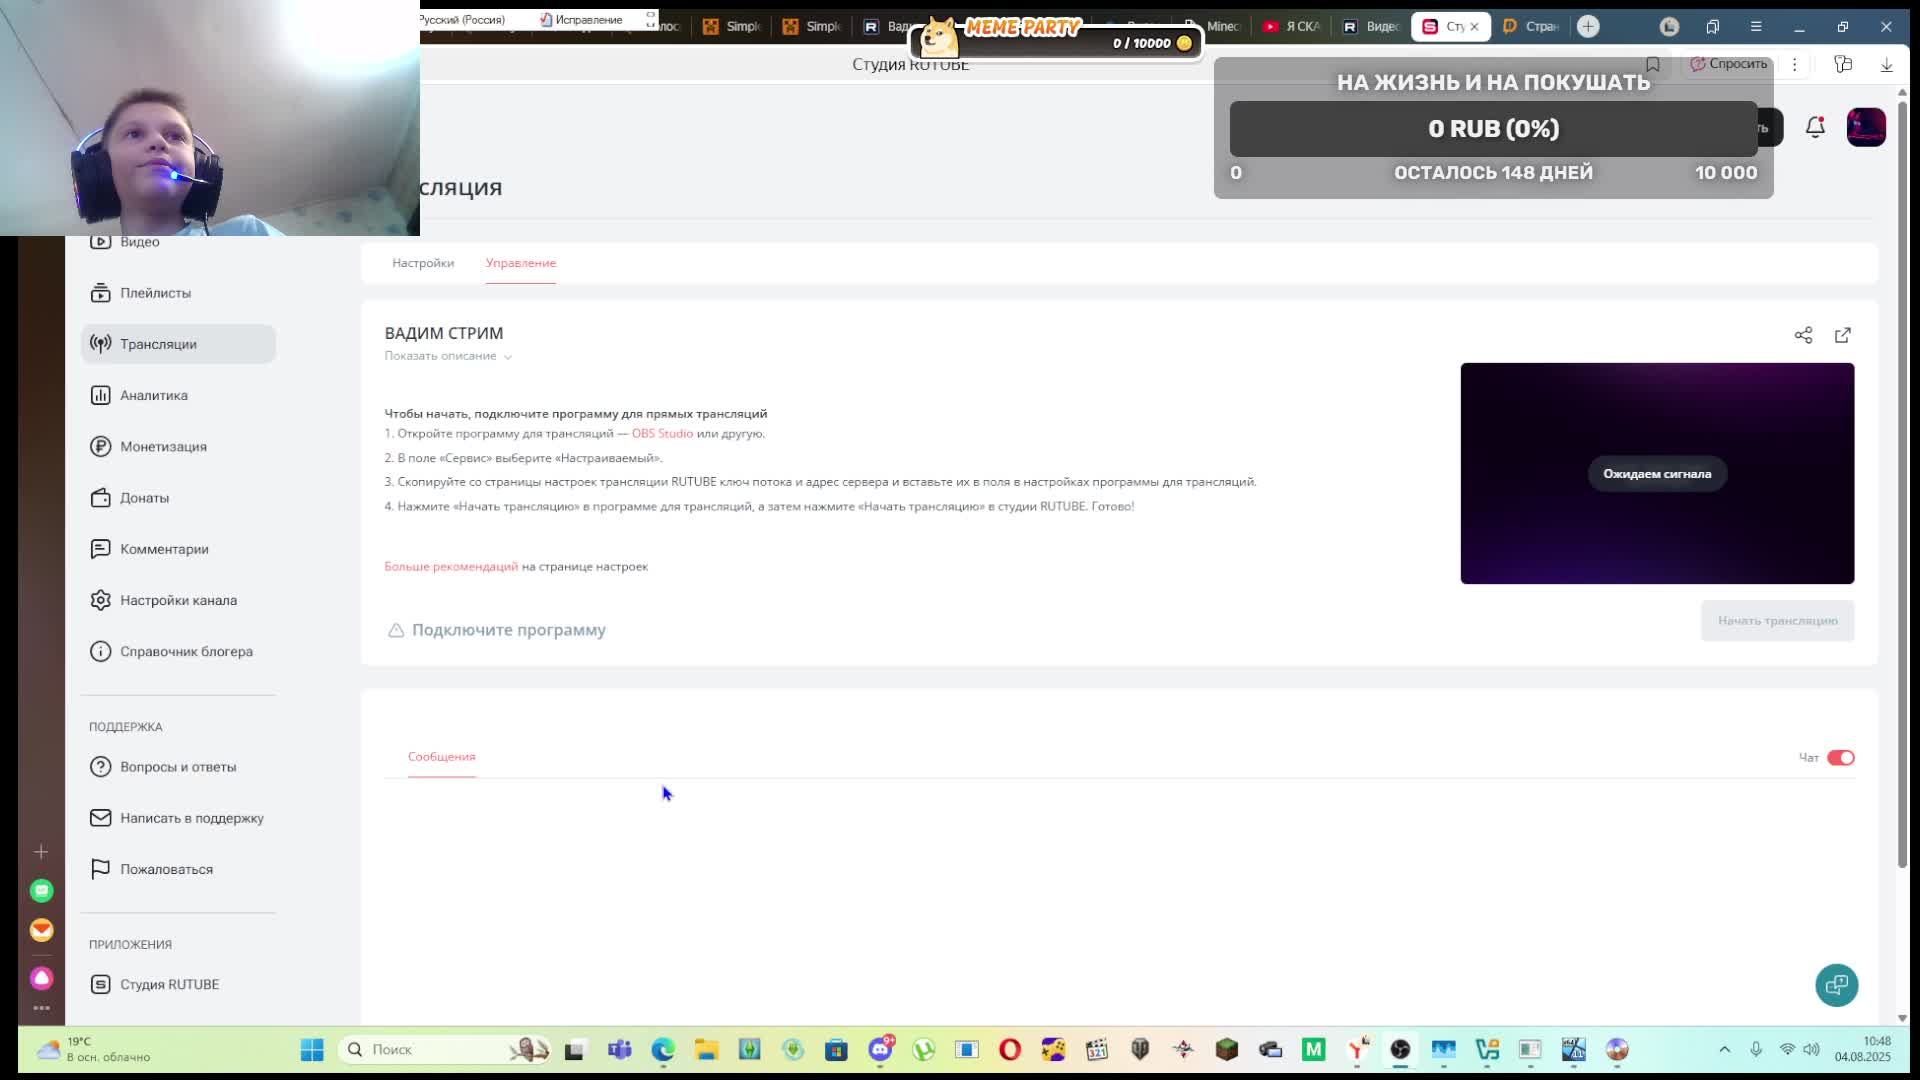Click the share icon next to the stream title

1803,335
